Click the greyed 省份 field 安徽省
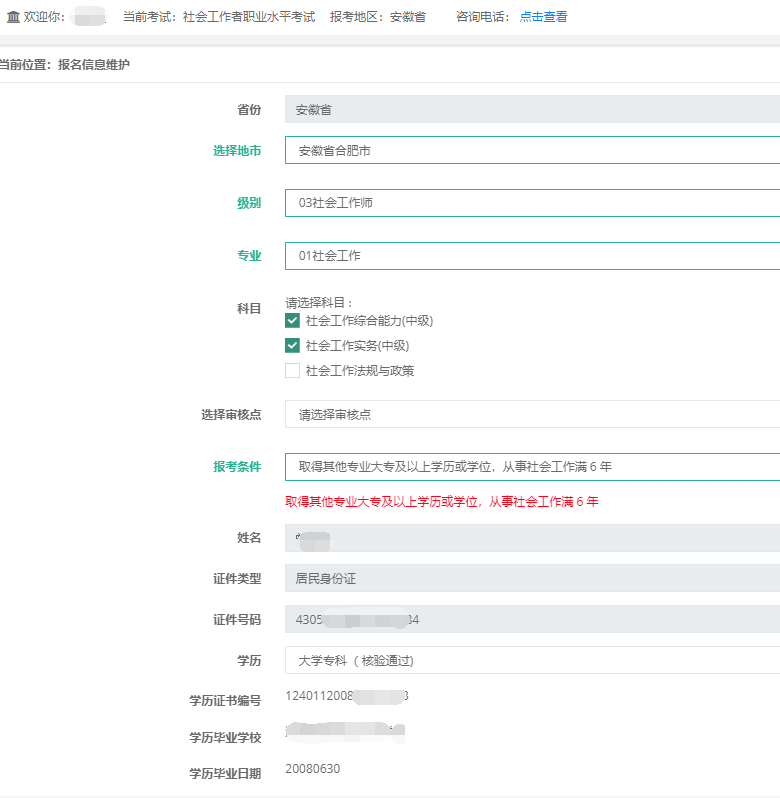 (532, 109)
